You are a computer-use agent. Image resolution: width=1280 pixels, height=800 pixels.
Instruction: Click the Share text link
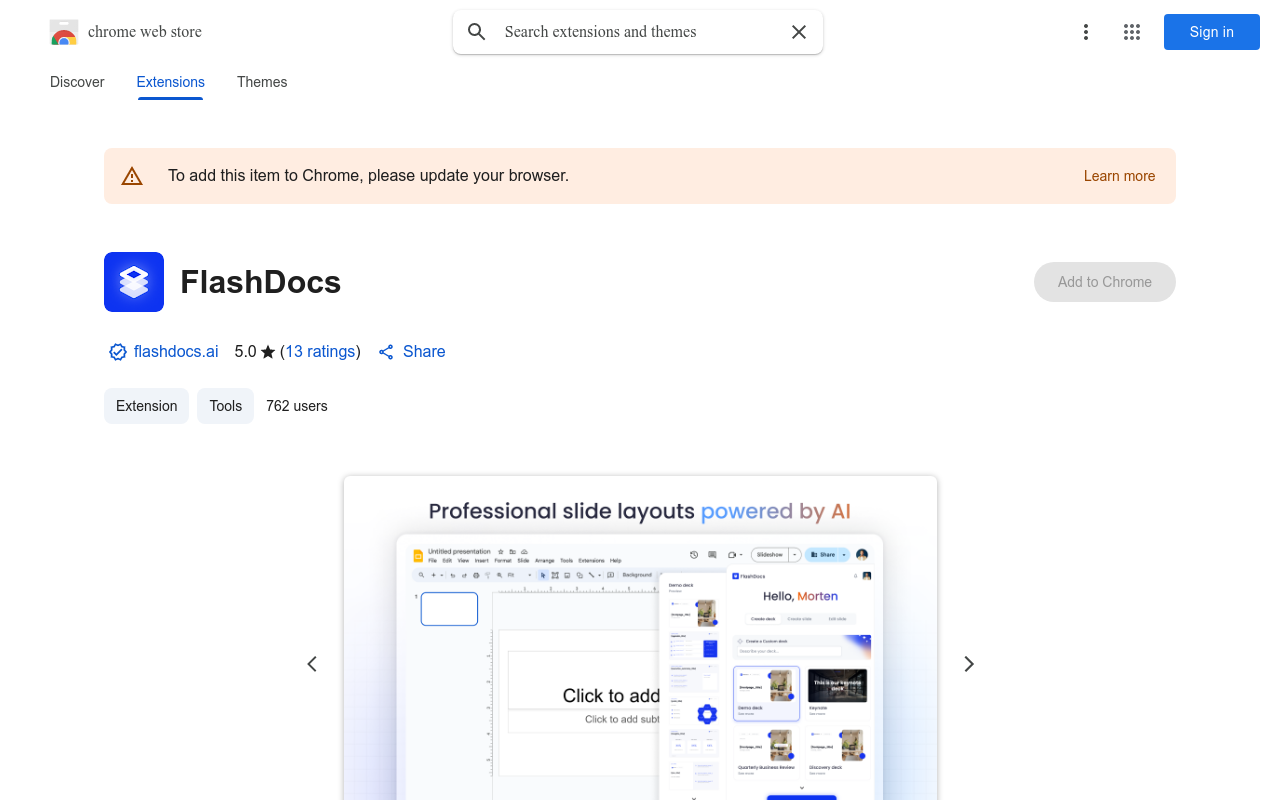pos(424,352)
